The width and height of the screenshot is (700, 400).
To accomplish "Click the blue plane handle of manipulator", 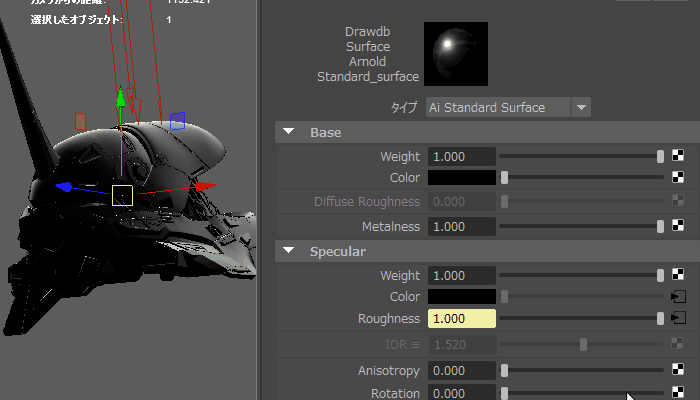I will coord(177,121).
